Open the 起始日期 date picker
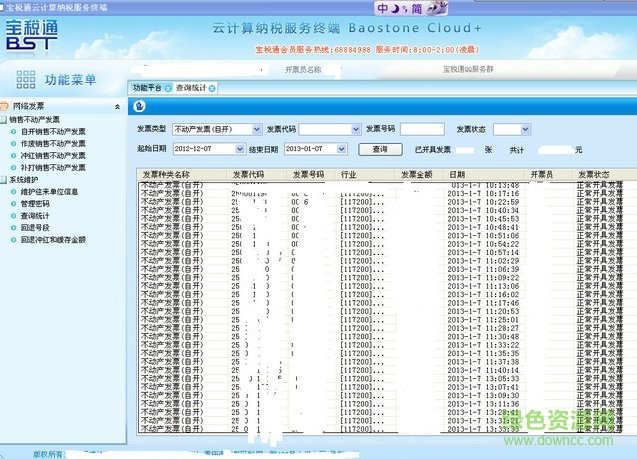The width and height of the screenshot is (637, 459). tap(239, 149)
